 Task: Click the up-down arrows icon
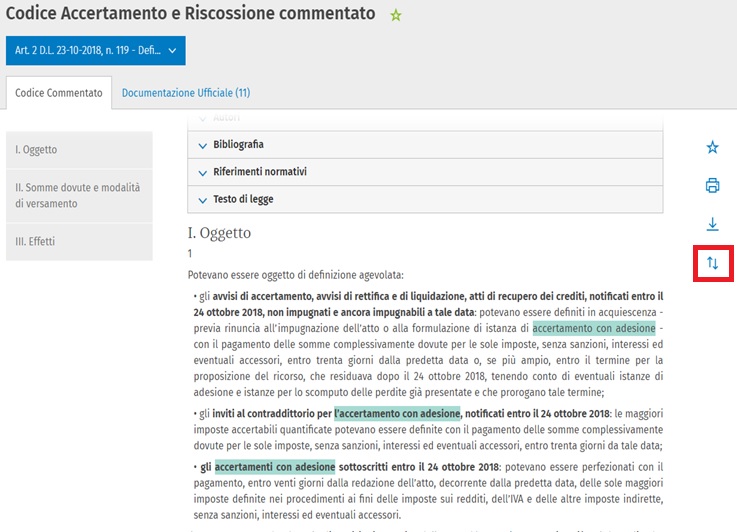[712, 264]
